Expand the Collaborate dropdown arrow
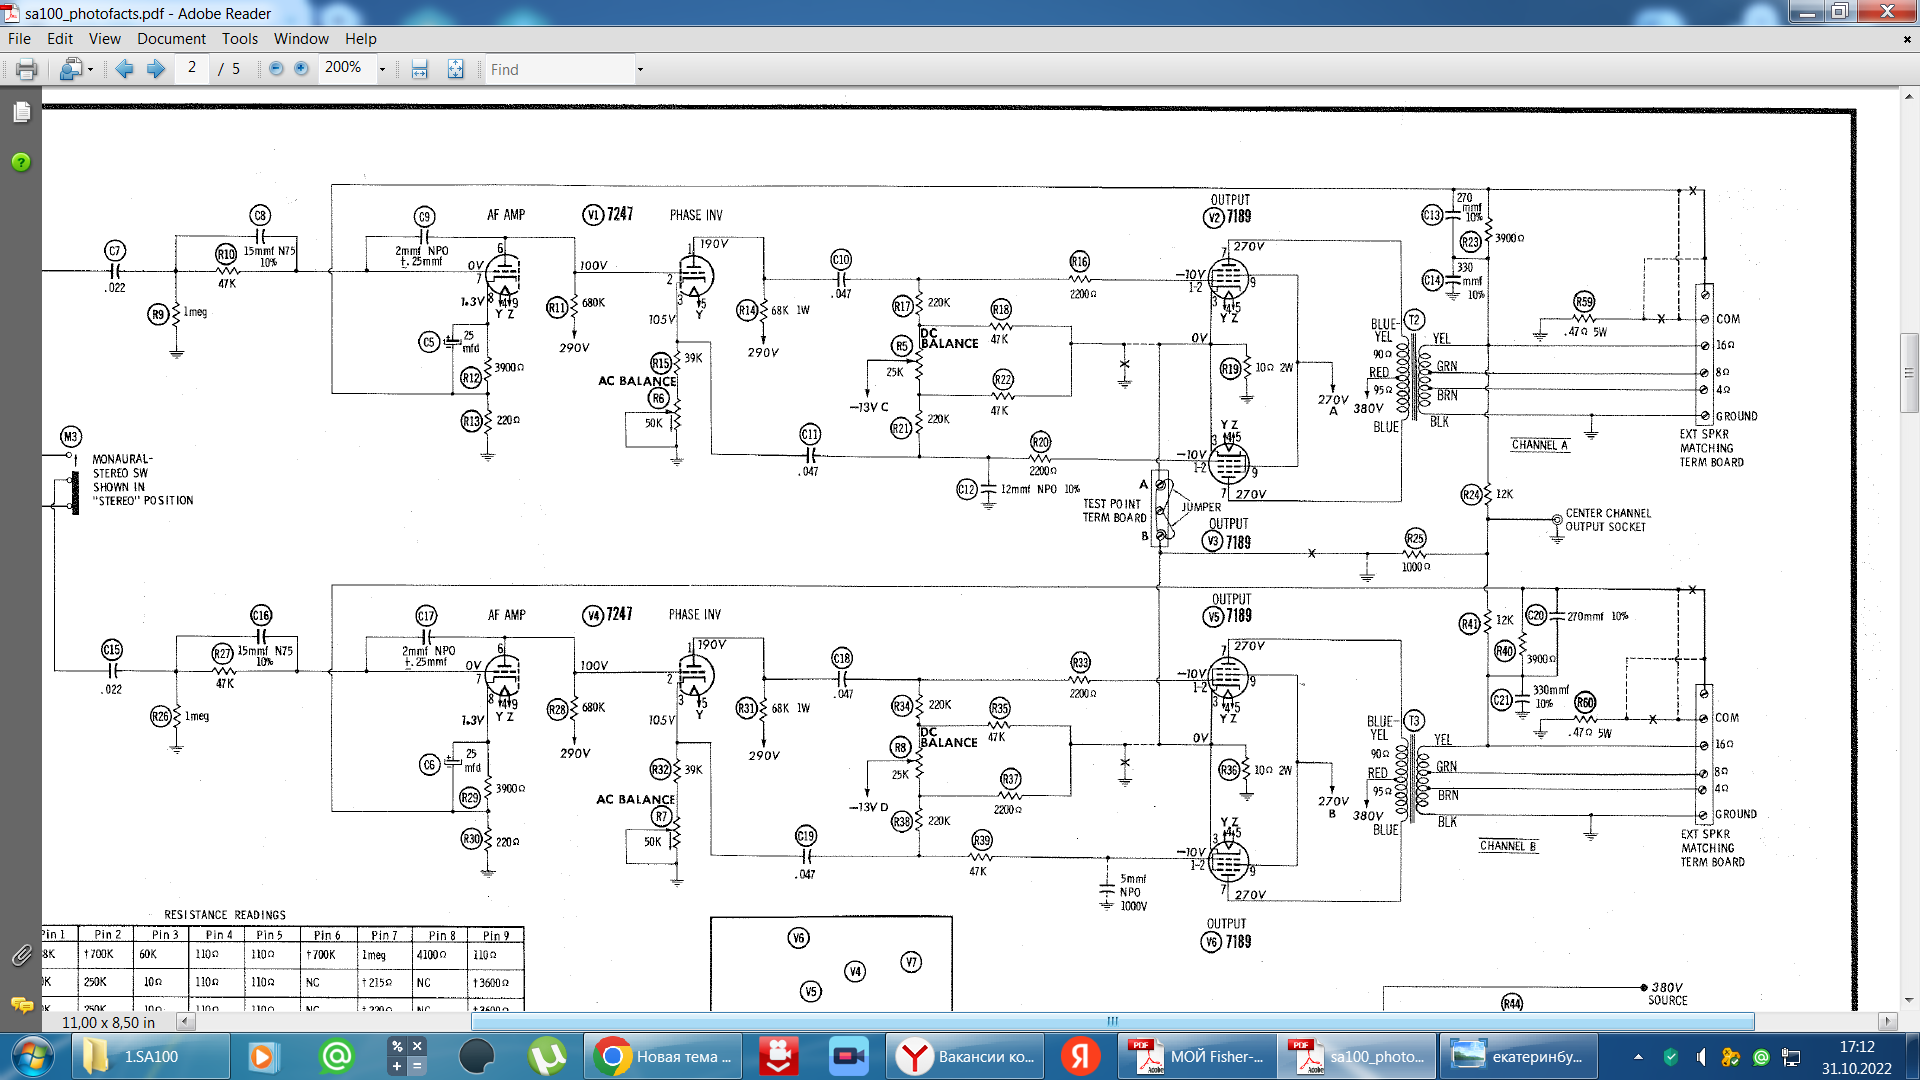This screenshot has height=1080, width=1920. [x=91, y=69]
